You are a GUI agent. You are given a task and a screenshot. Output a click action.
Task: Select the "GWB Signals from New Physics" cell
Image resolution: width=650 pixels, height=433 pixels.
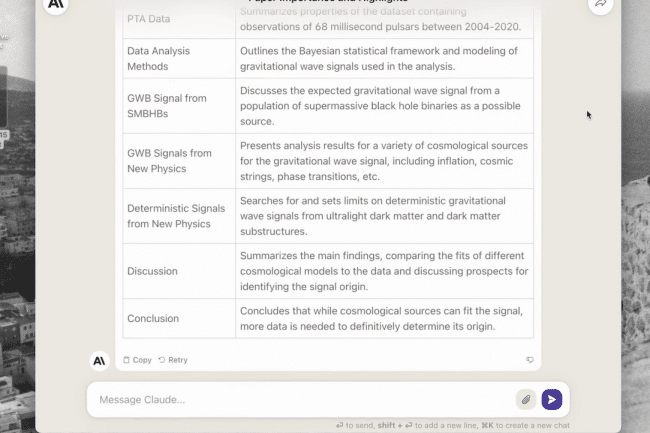click(x=169, y=160)
